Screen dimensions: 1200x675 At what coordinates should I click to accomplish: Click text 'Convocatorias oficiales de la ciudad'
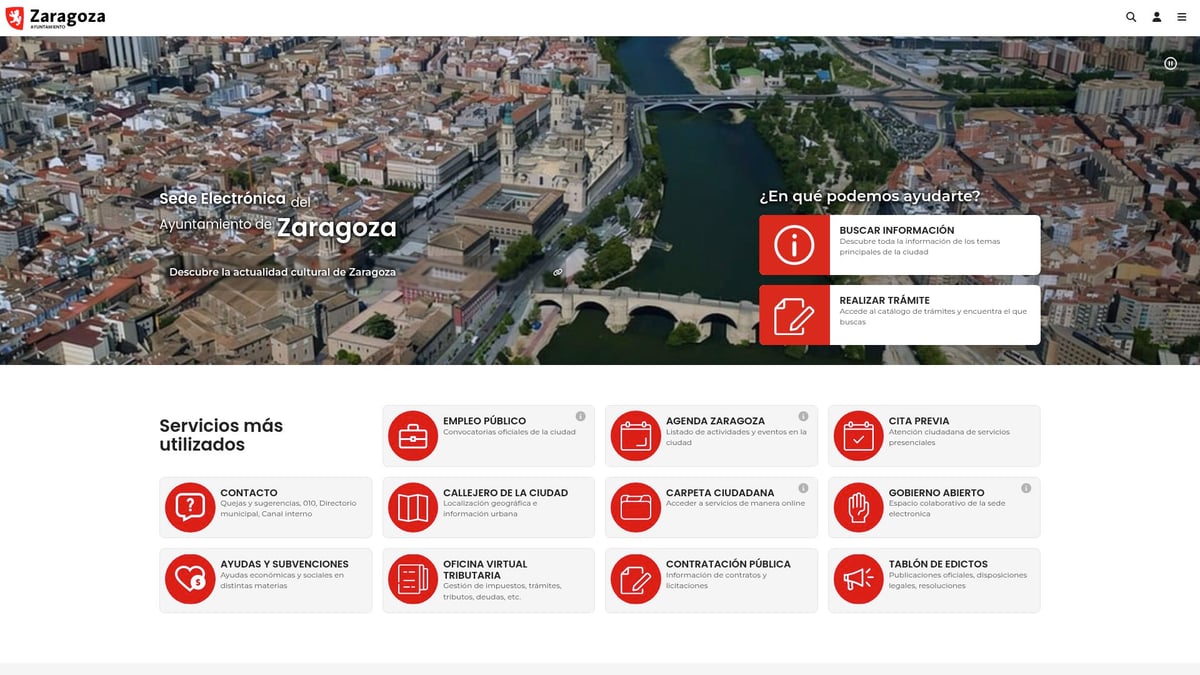(x=509, y=432)
